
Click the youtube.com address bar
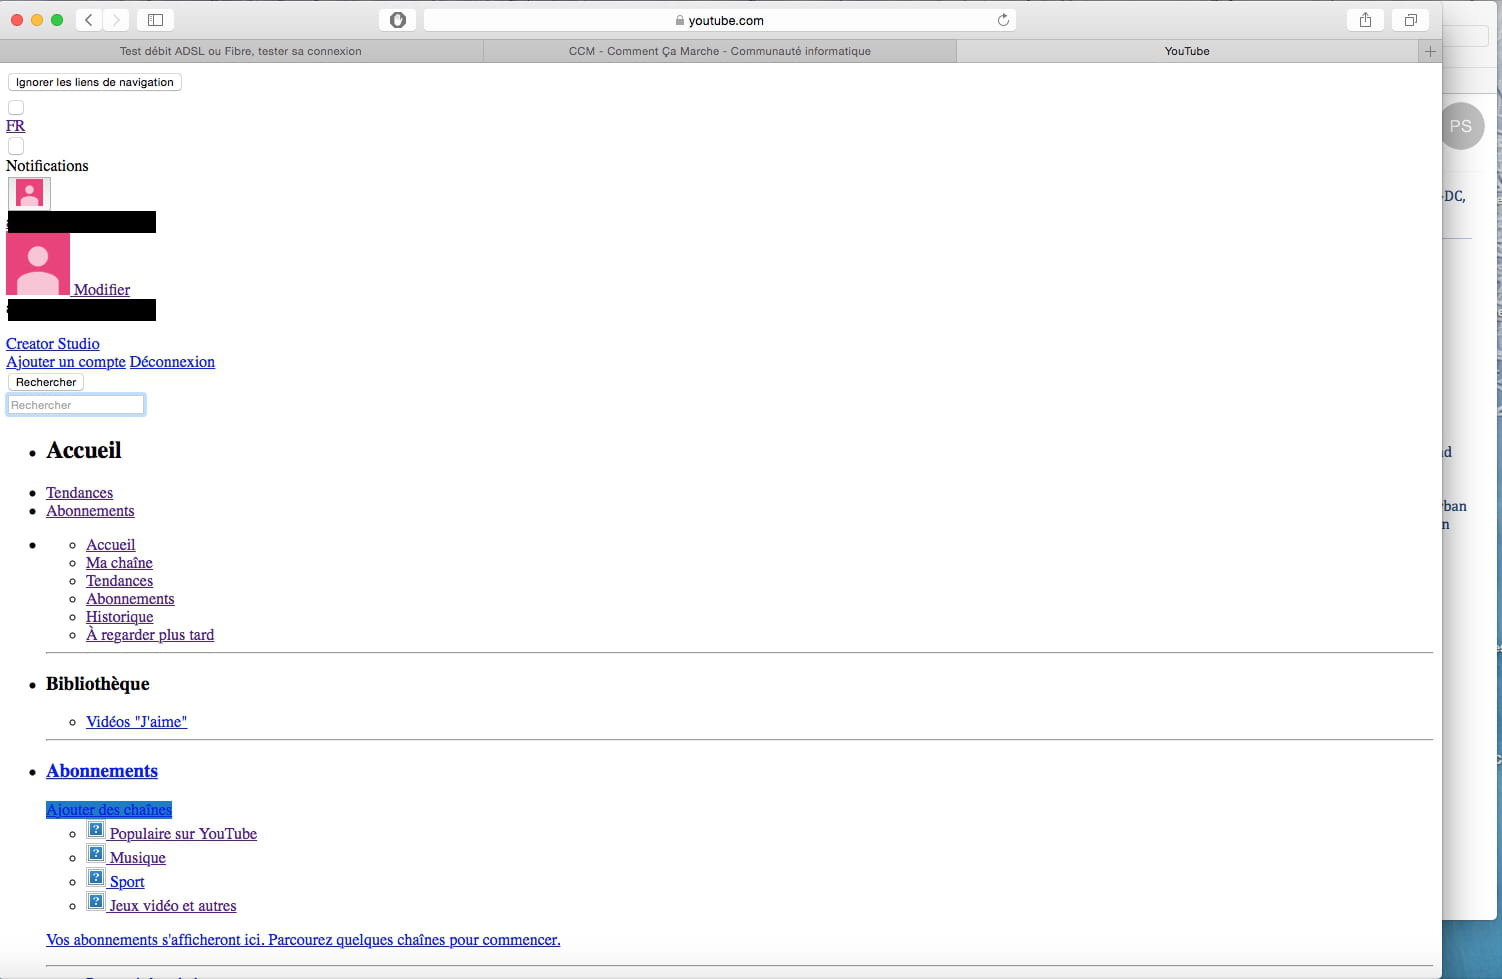[720, 20]
